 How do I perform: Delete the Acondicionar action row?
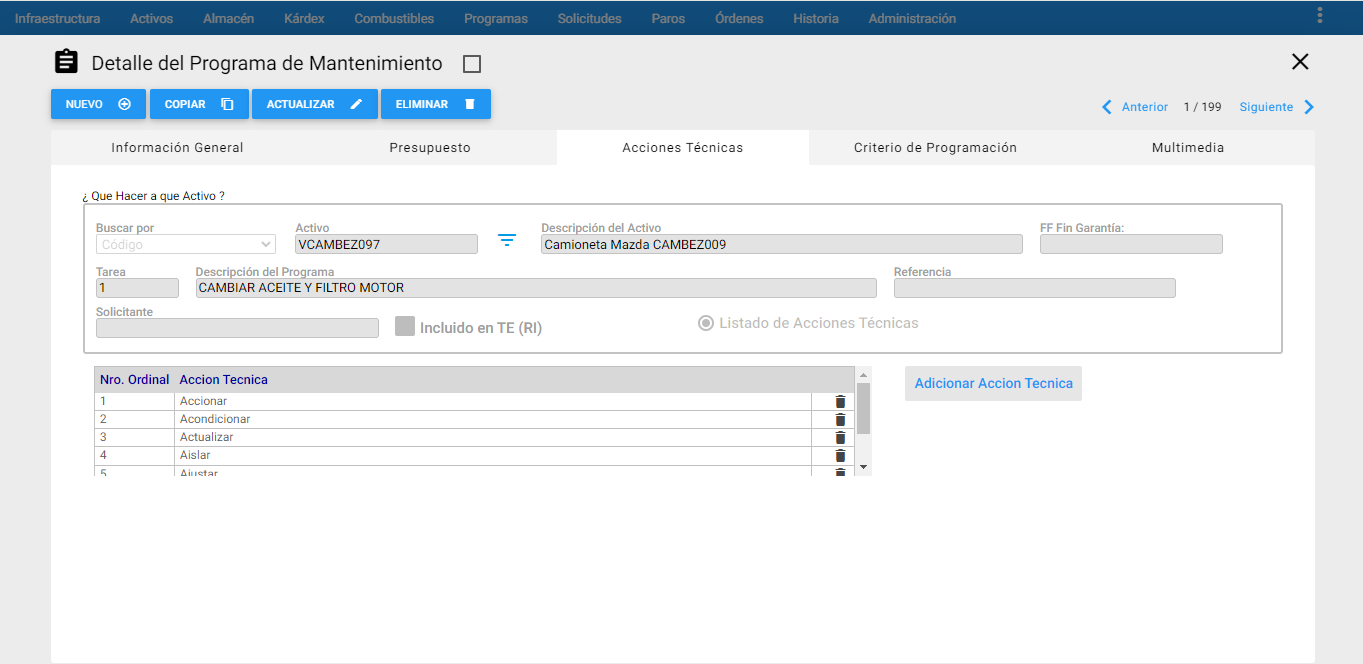tap(840, 419)
